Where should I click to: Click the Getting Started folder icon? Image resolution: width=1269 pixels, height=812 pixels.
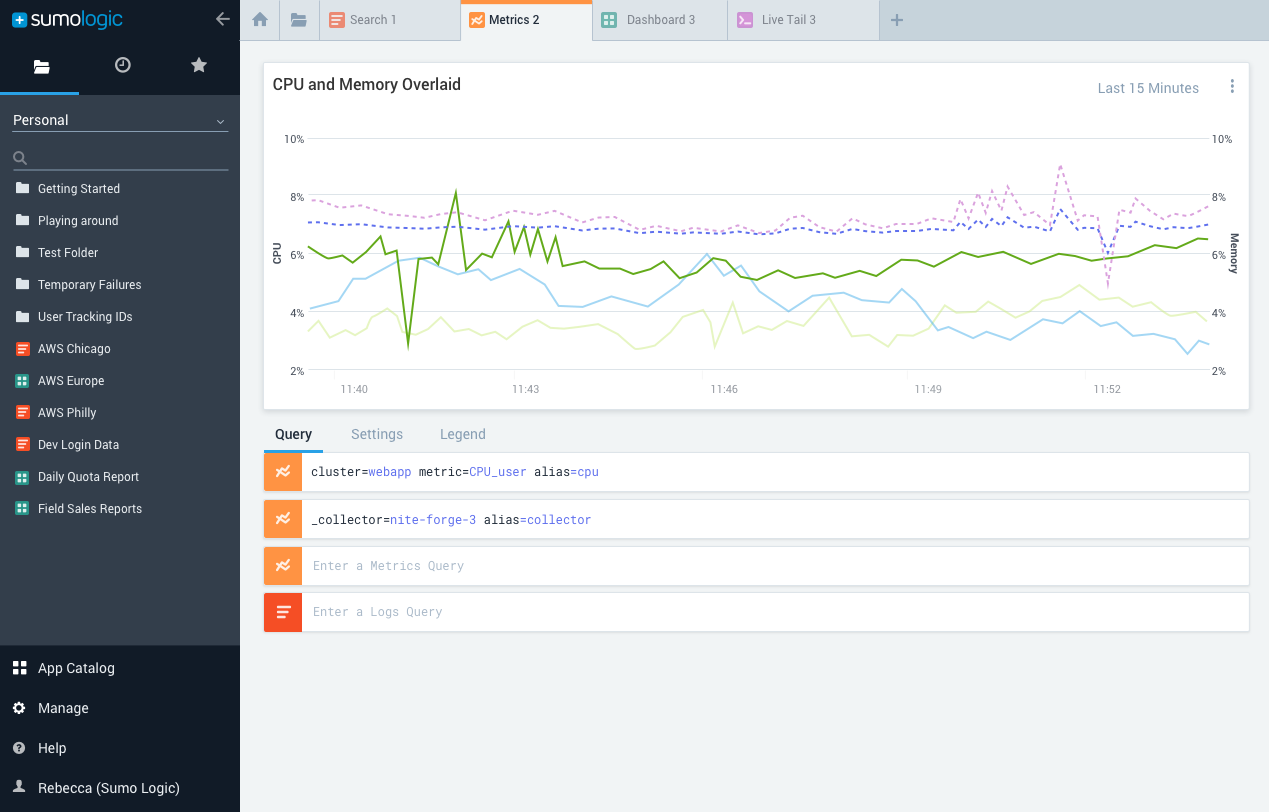(x=22, y=189)
